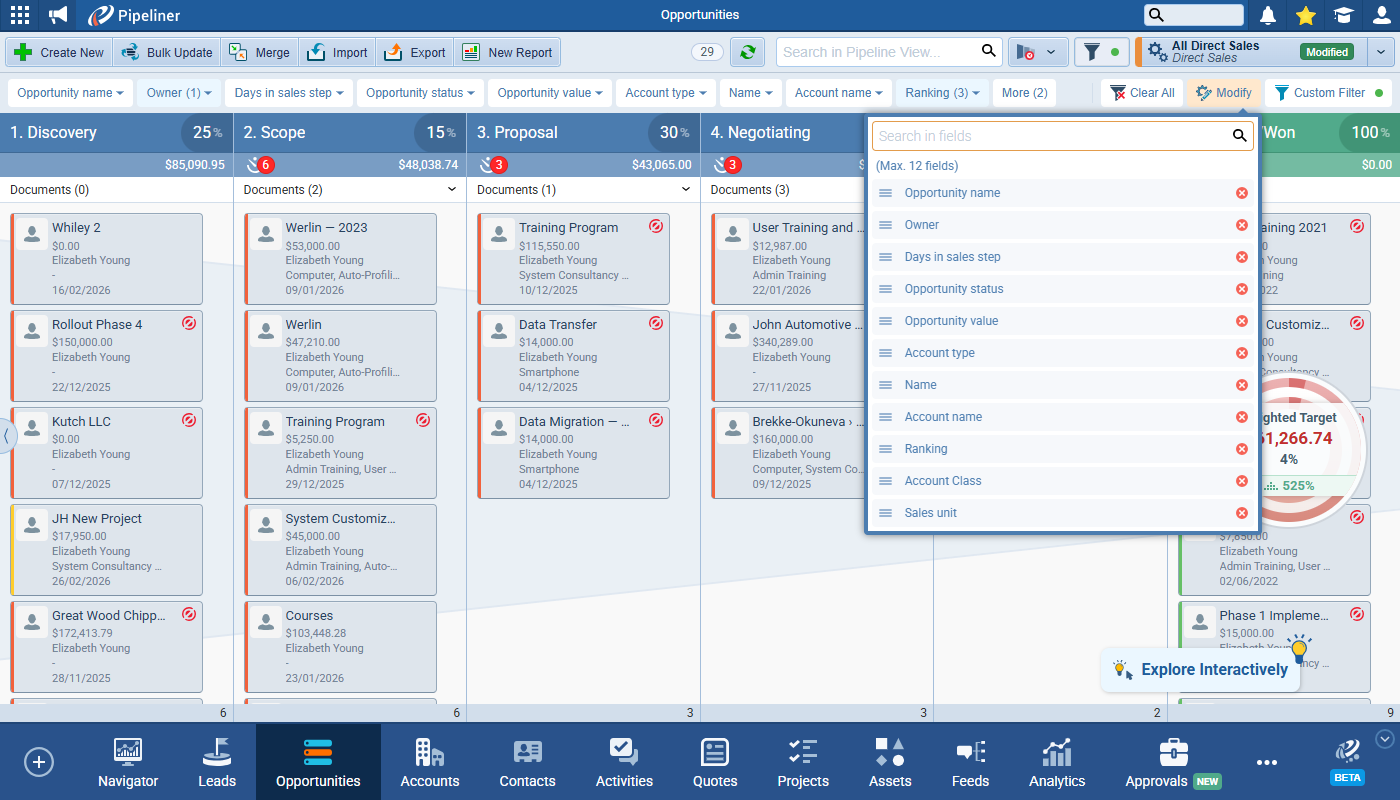Open the Ranking (3) filter dropdown
Image resolution: width=1400 pixels, height=800 pixels.
941,93
